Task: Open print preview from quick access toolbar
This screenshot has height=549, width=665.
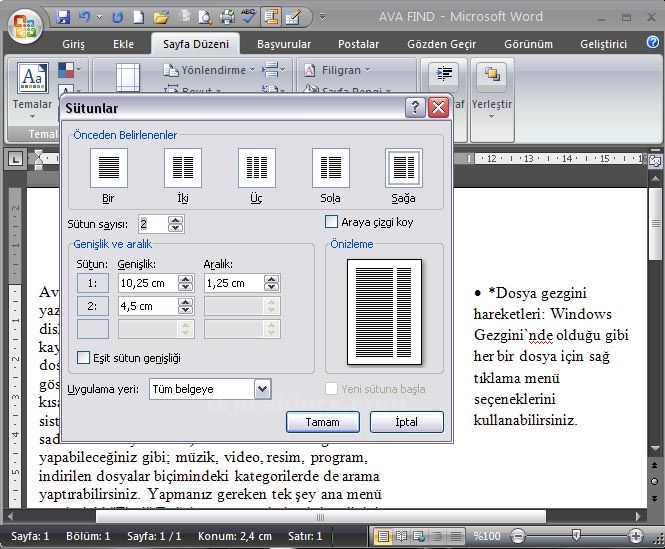Action: click(x=205, y=17)
